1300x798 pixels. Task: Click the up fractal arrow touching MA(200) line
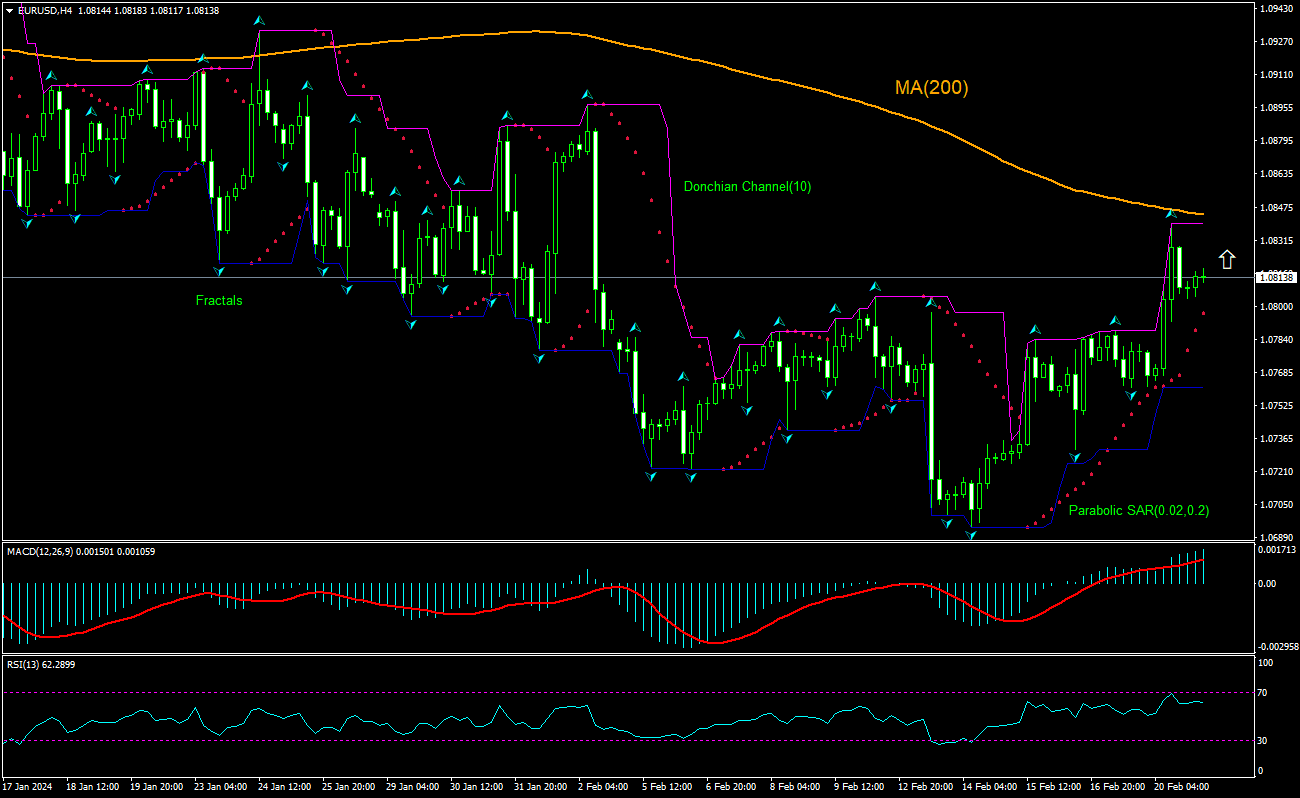(x=1171, y=213)
